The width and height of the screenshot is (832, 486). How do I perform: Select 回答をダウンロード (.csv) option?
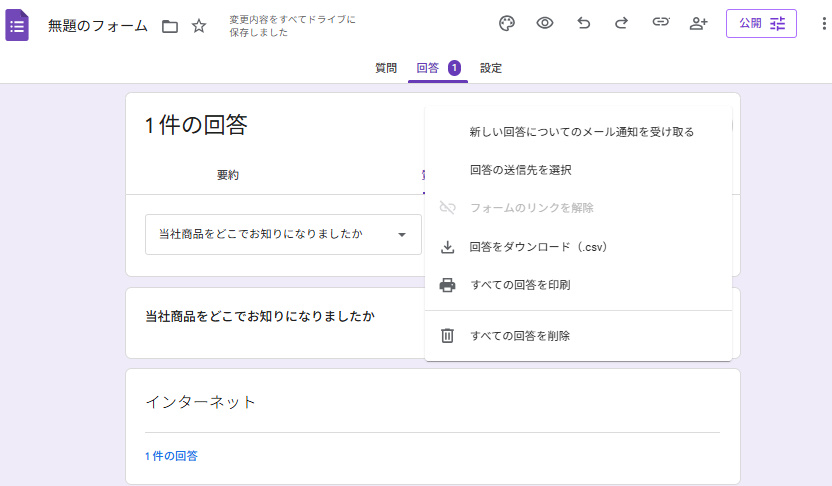pos(538,247)
